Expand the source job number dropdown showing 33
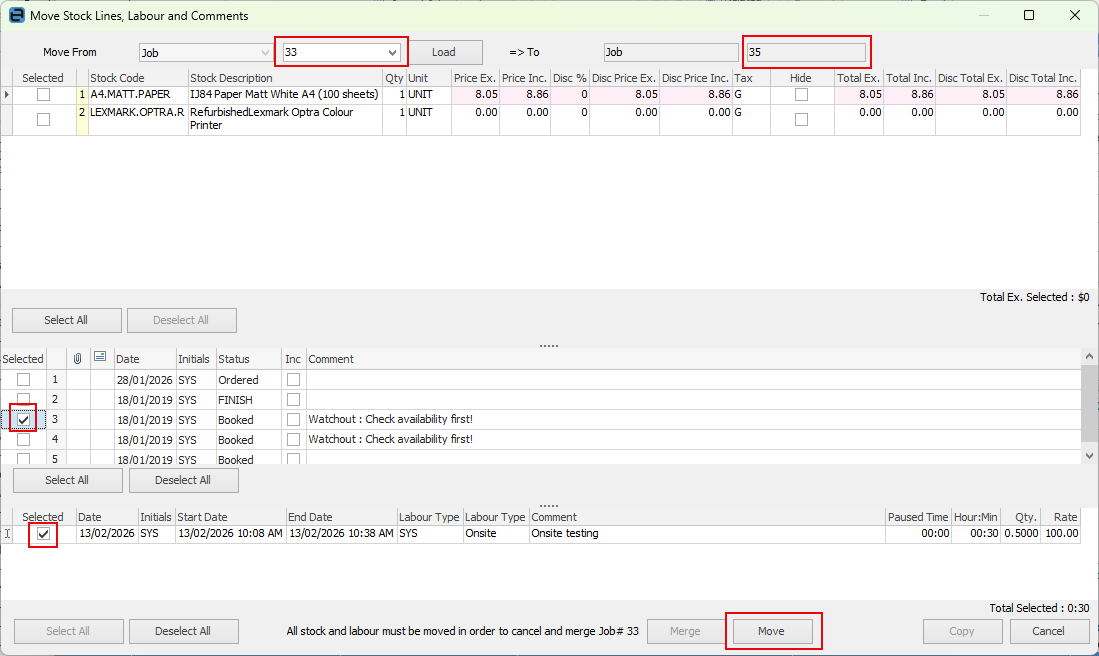This screenshot has width=1099, height=656. (392, 53)
